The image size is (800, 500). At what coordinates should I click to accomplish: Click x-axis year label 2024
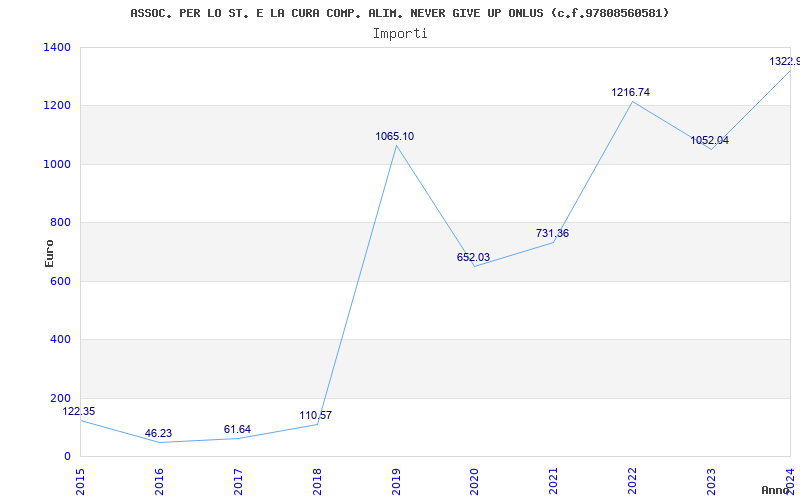pos(790,481)
